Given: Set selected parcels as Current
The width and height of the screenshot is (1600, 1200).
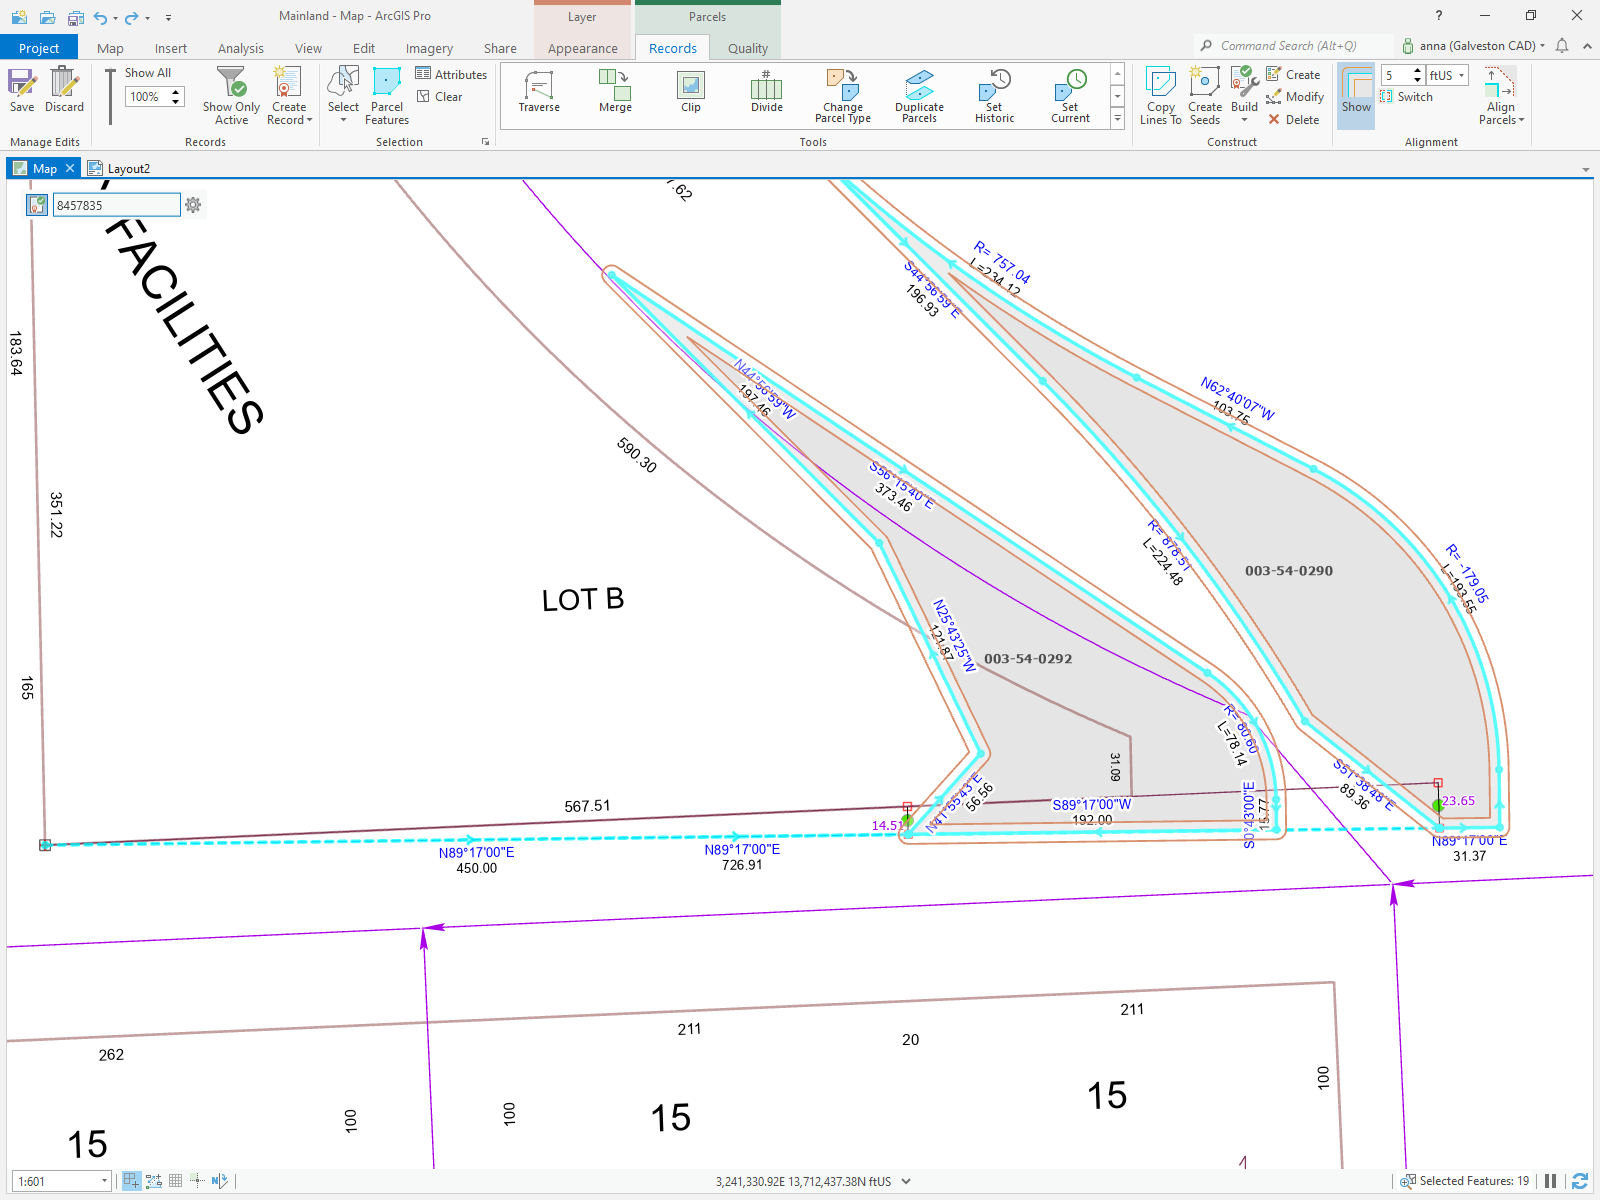Looking at the screenshot, I should pos(1070,96).
